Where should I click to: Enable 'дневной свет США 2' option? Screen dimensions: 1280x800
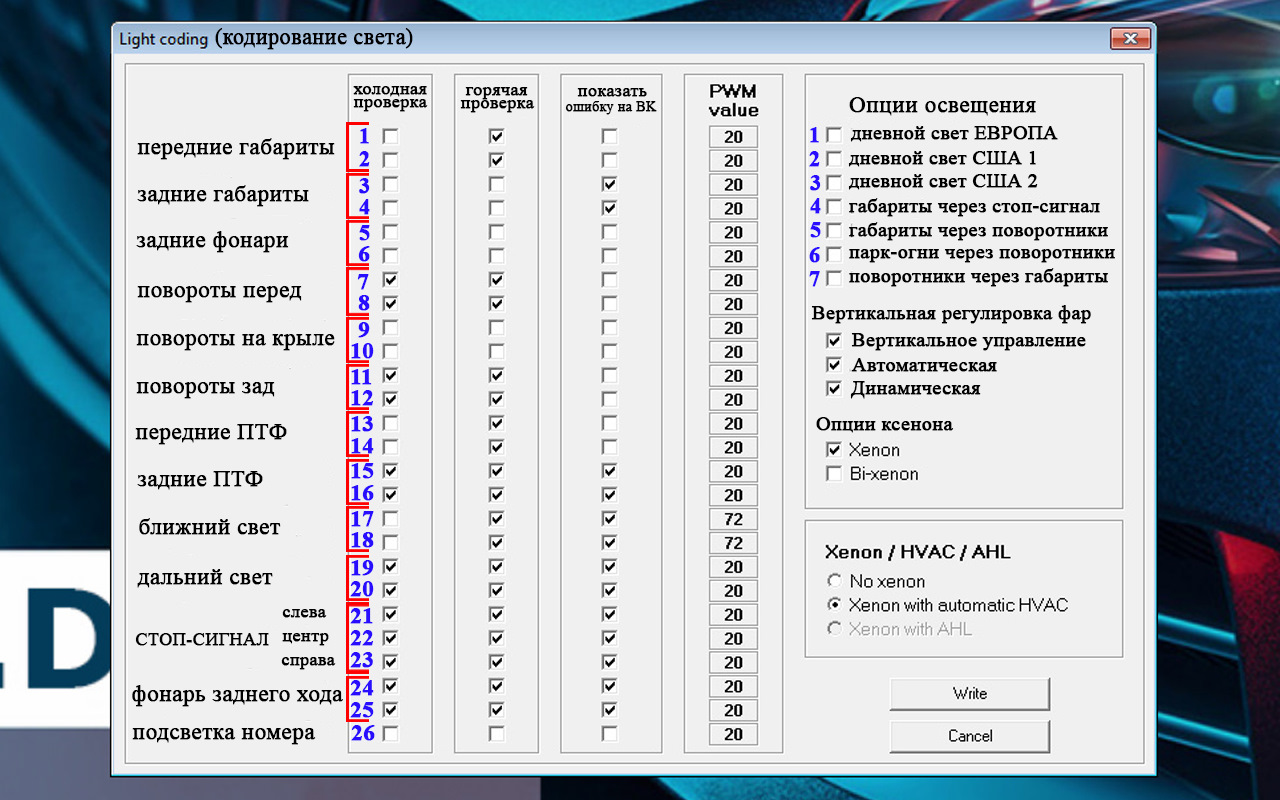click(833, 183)
